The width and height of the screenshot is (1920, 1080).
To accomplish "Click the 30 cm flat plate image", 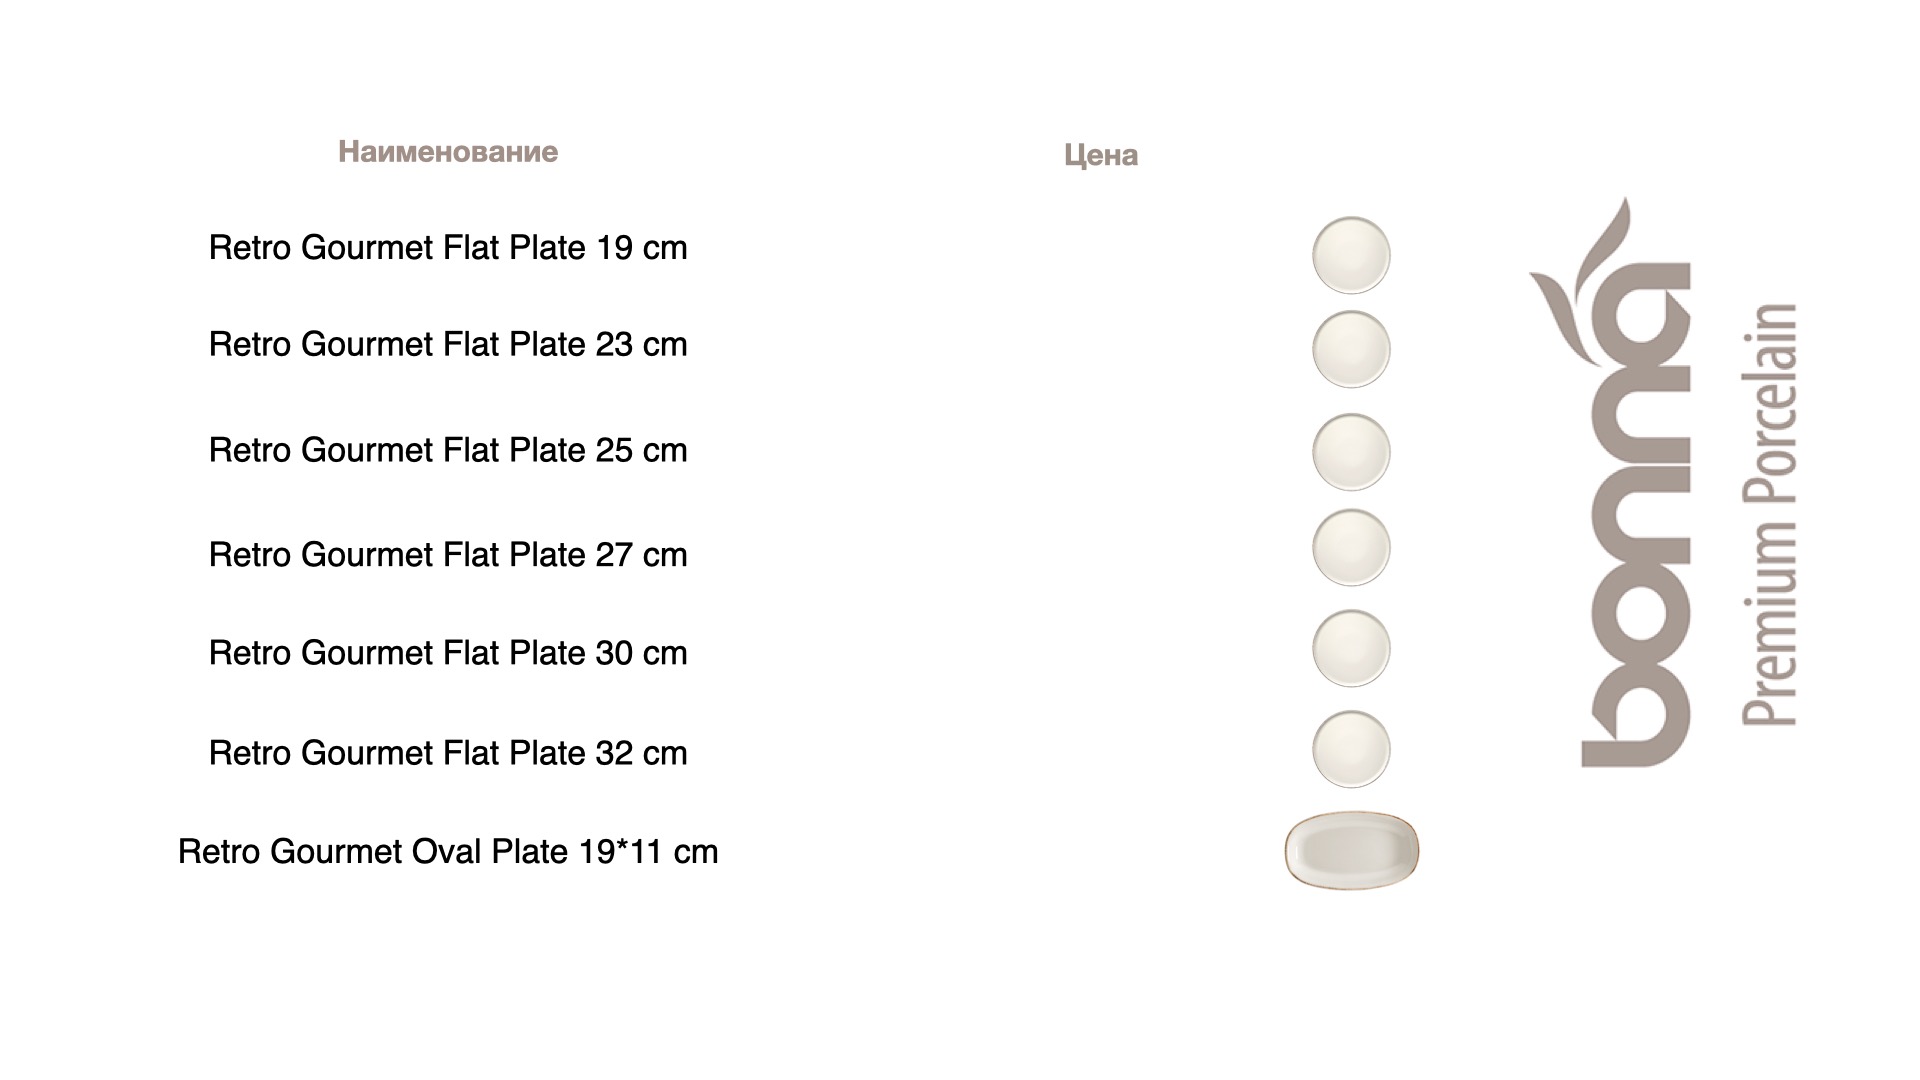I will 1351,648.
